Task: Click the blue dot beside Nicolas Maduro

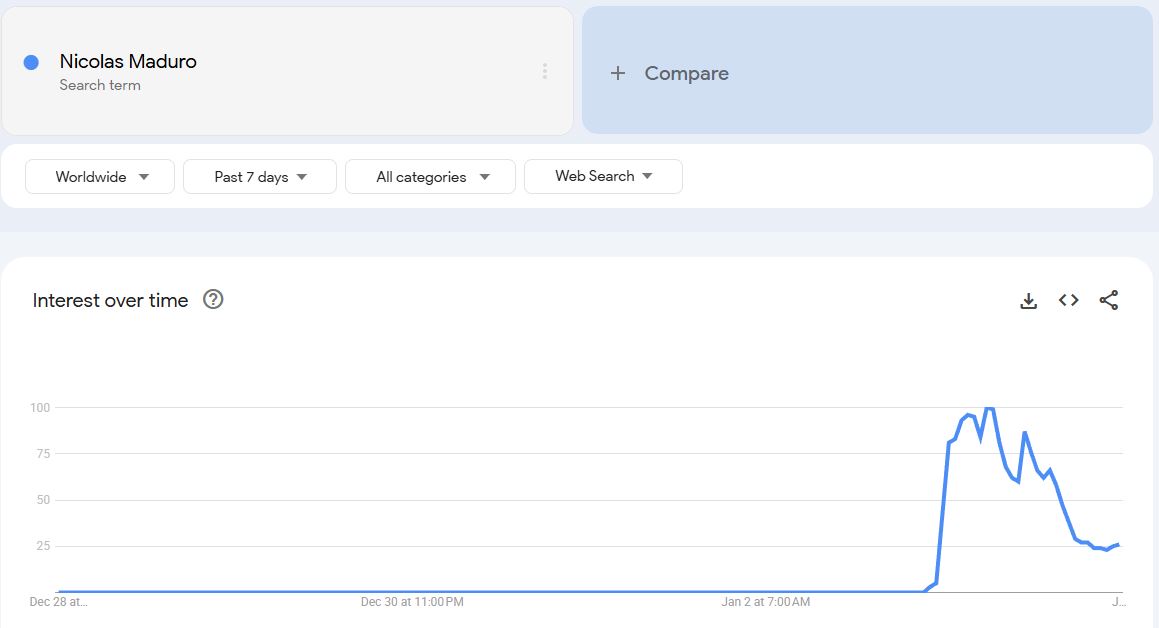Action: point(31,62)
